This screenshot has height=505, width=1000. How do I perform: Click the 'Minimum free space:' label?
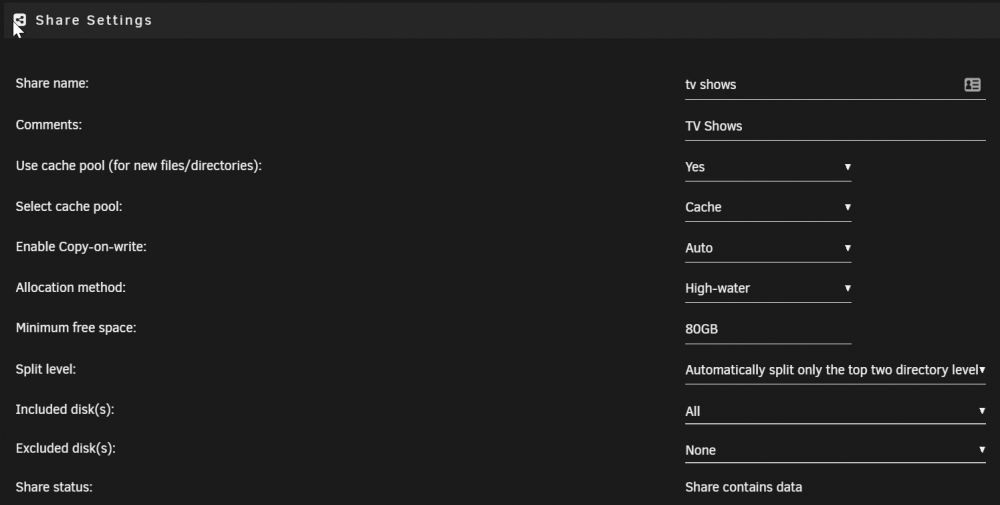pyautogui.click(x=76, y=328)
